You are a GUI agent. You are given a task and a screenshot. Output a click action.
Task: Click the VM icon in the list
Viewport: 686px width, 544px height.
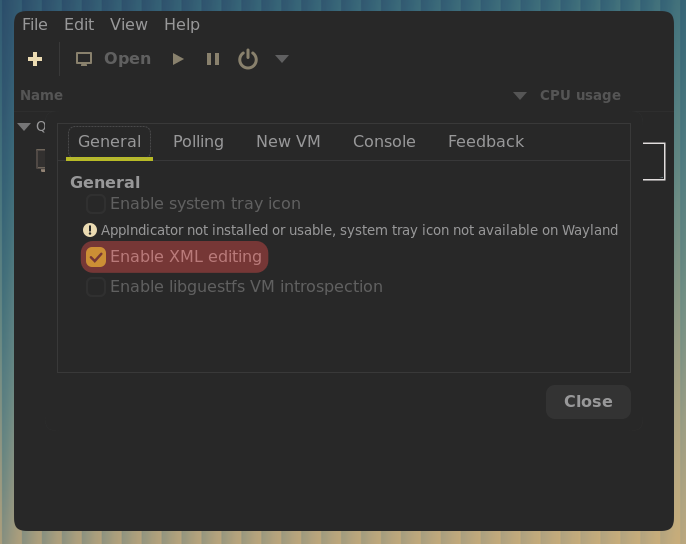[x=42, y=159]
